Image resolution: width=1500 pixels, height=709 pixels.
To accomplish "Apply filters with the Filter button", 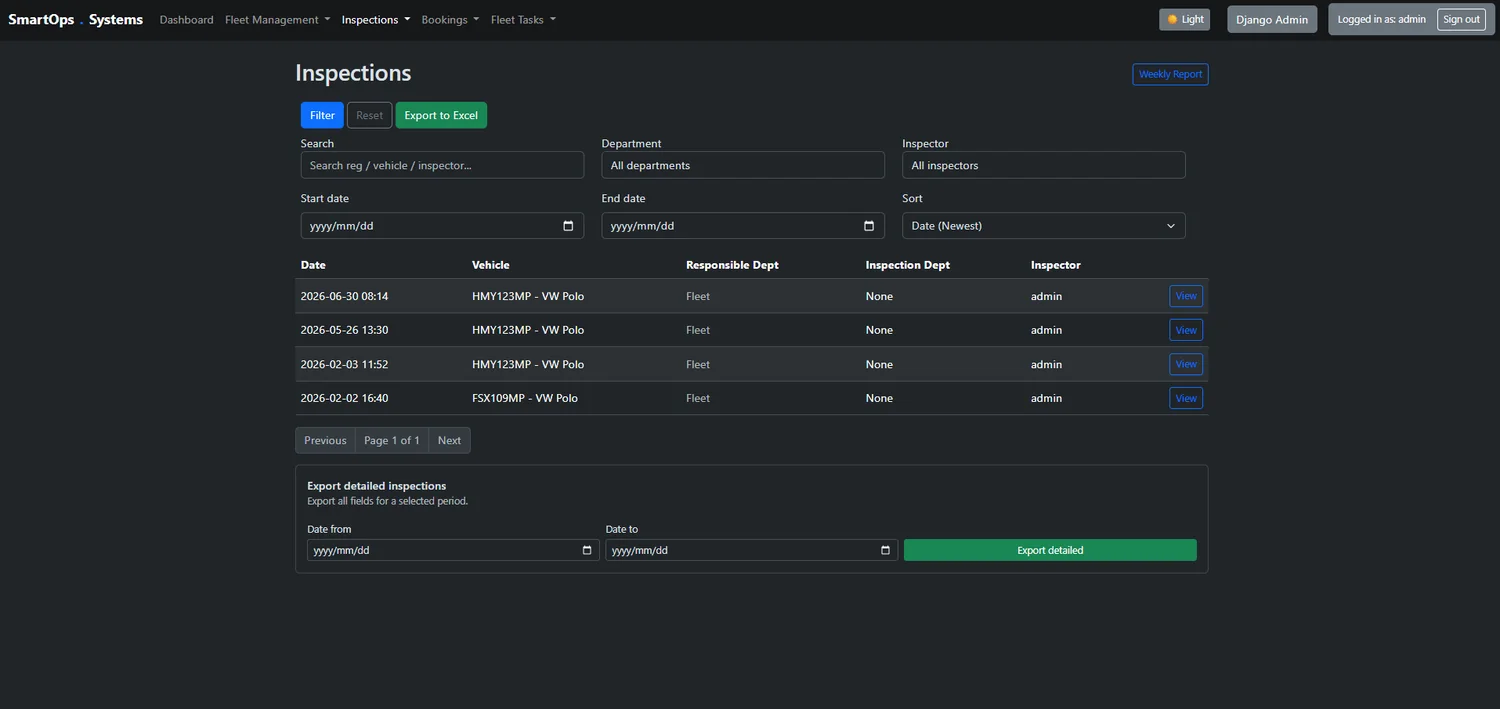I will [x=322, y=115].
